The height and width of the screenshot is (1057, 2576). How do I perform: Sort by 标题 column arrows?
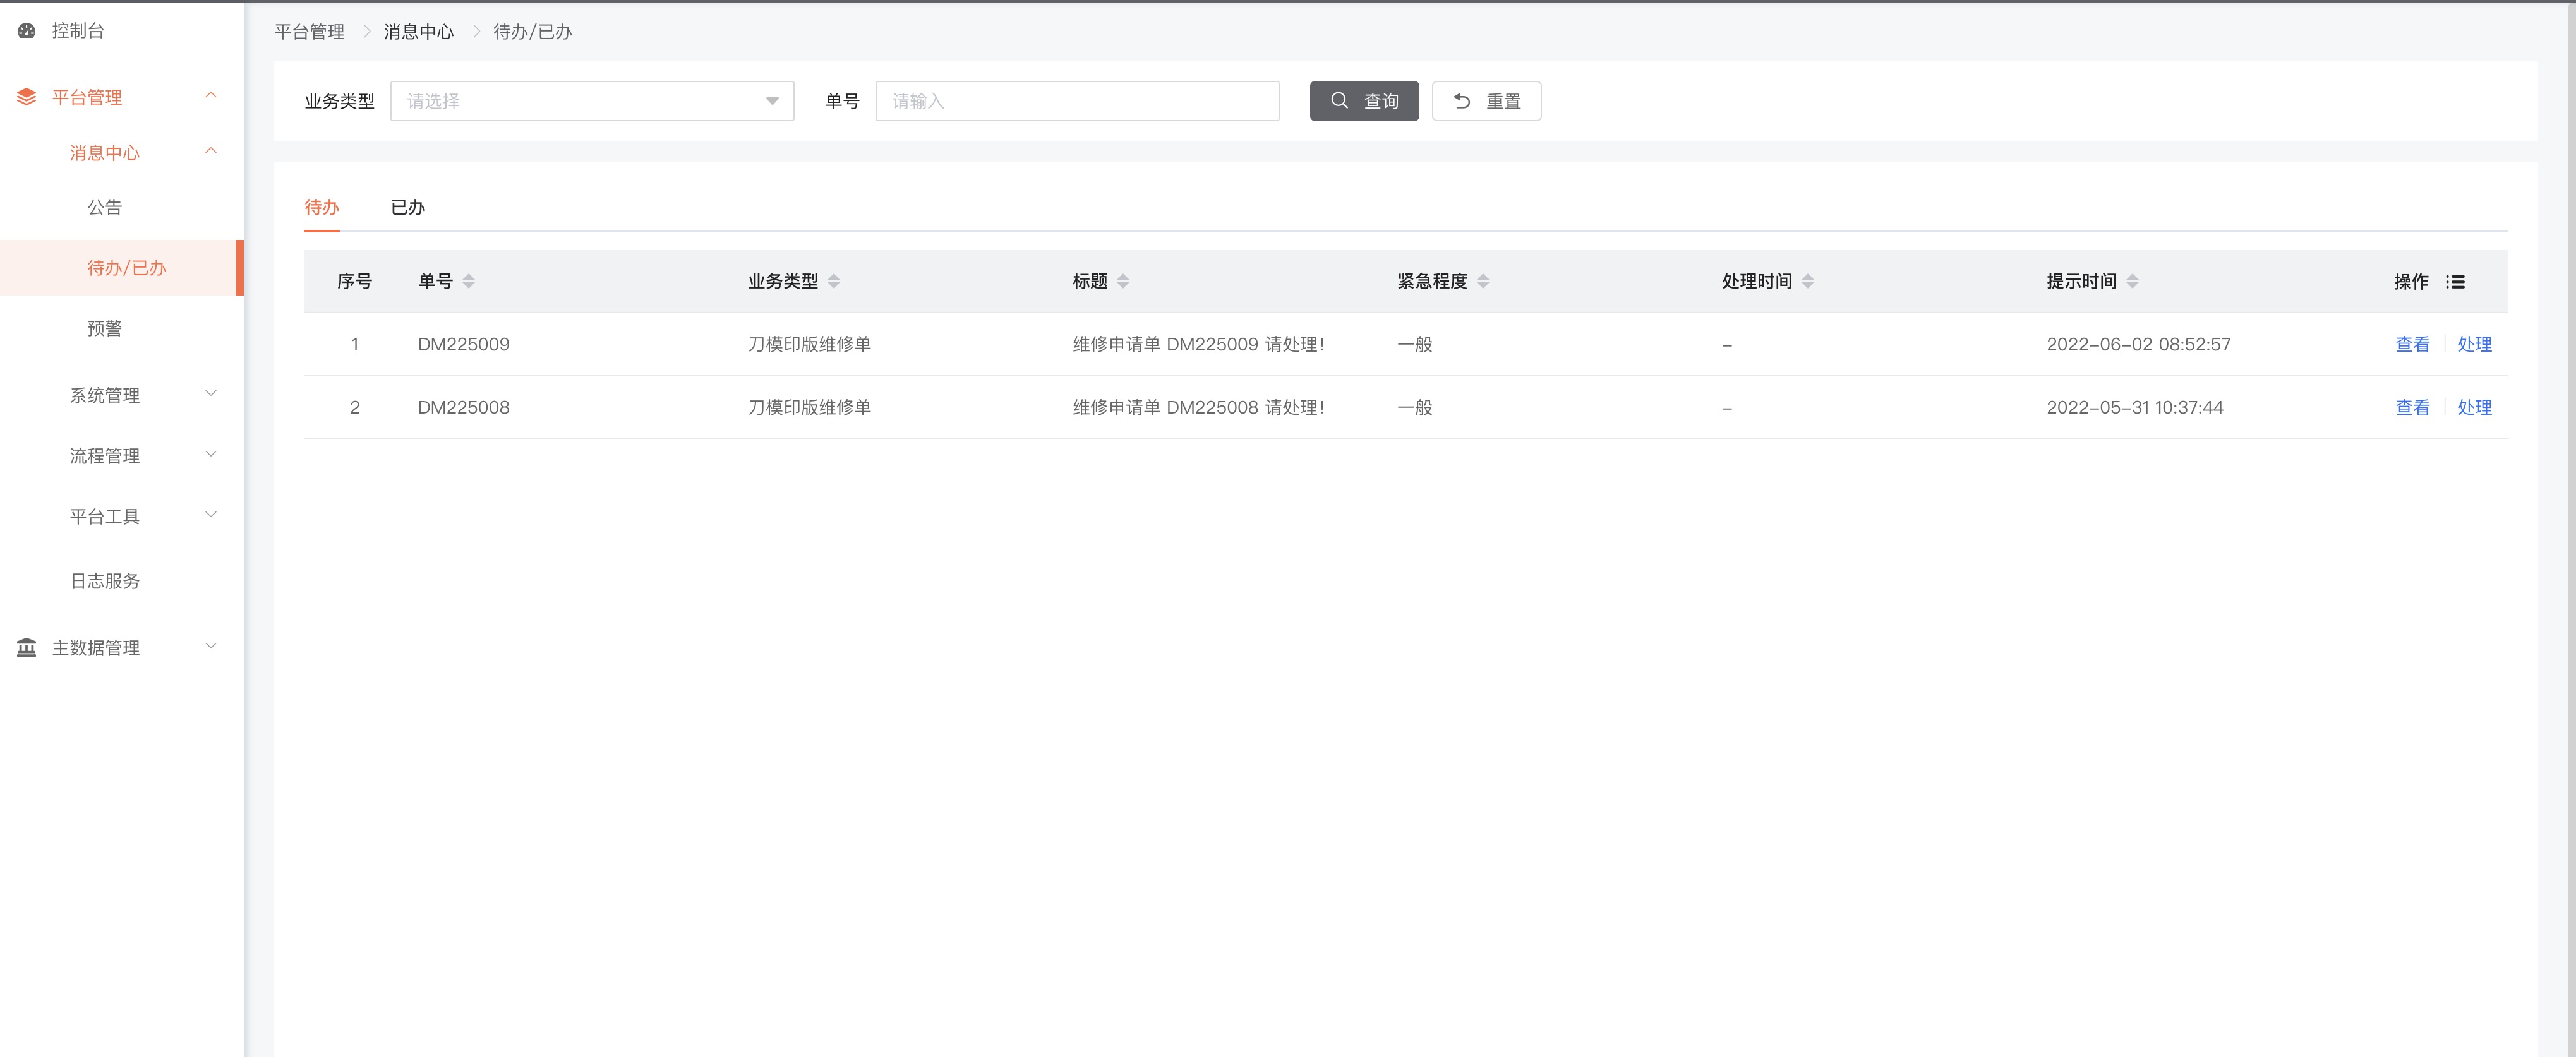tap(1123, 282)
